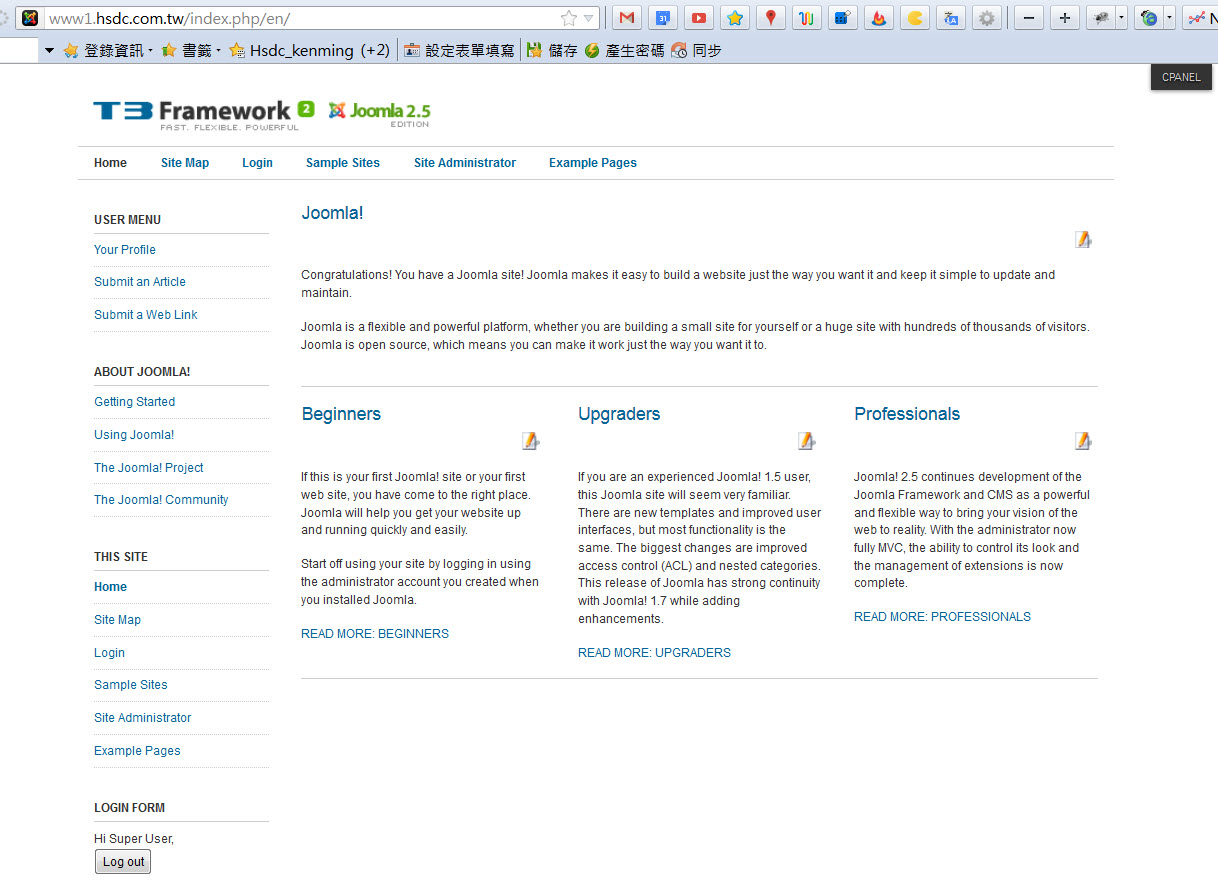This screenshot has height=889, width=1218.
Task: Click the Joomla site favicon in address bar
Action: (x=30, y=18)
